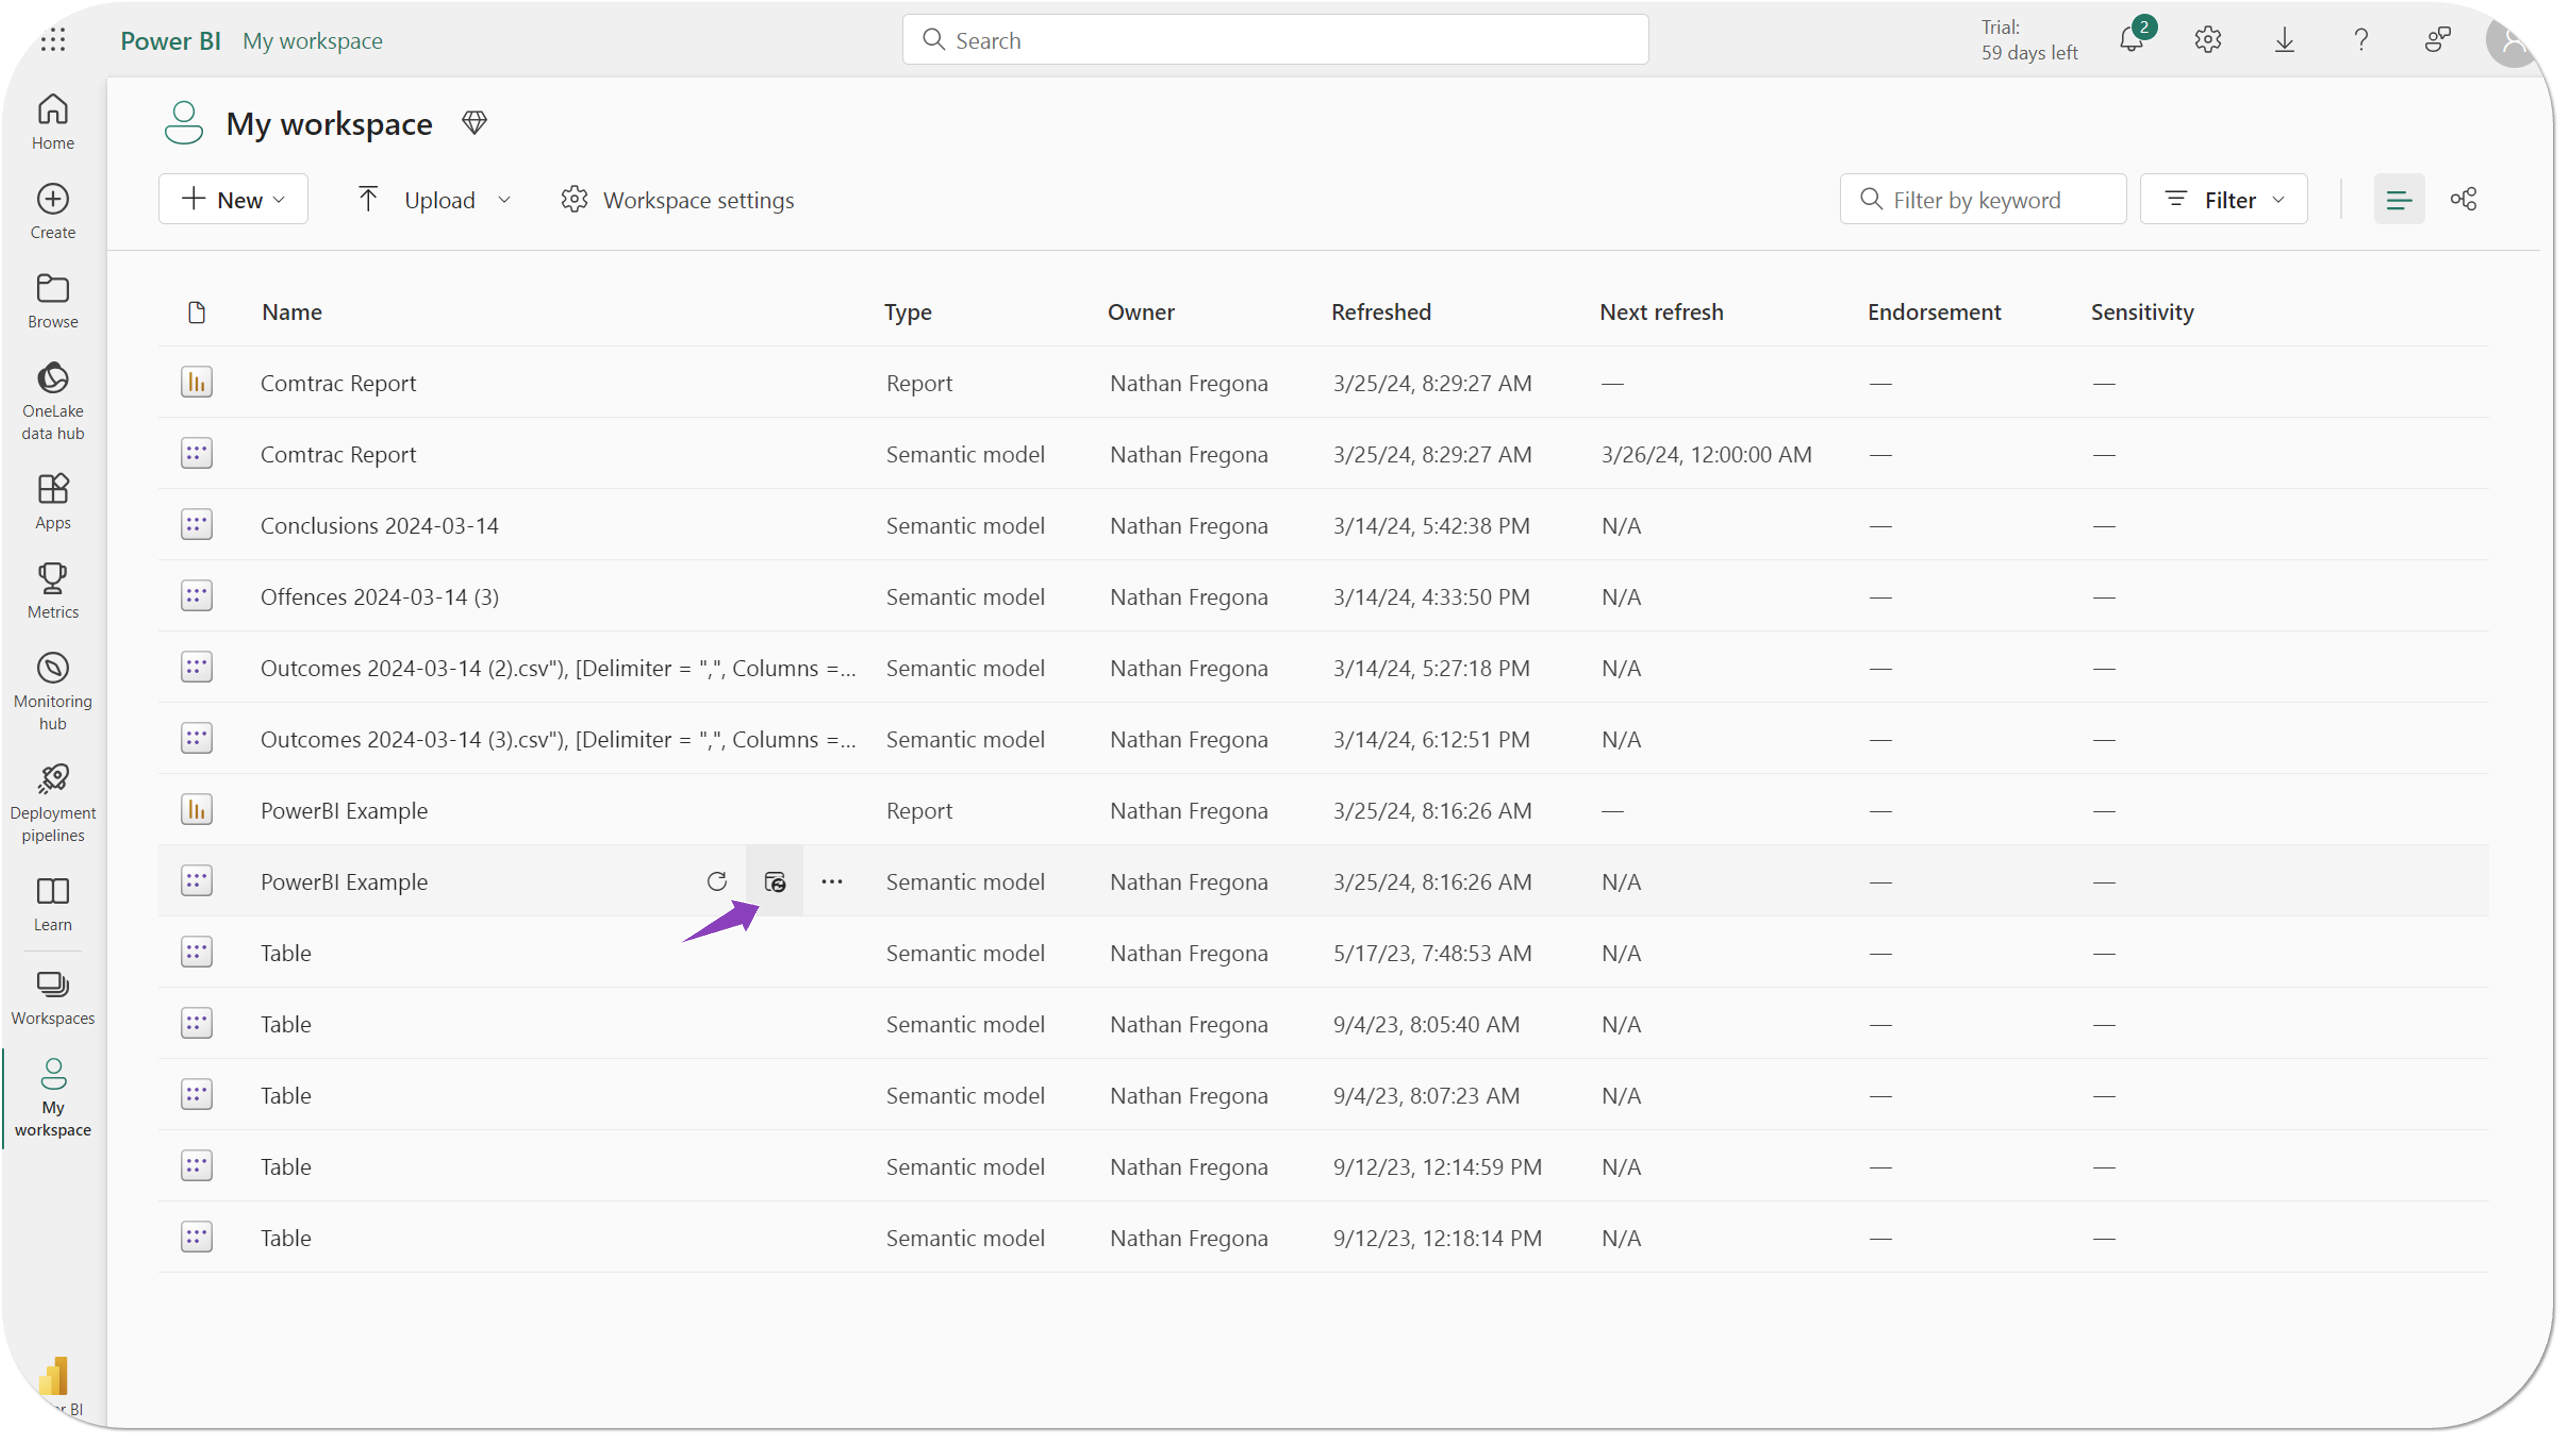
Task: Open Deployment pipelines in sidebar
Action: tap(53, 802)
